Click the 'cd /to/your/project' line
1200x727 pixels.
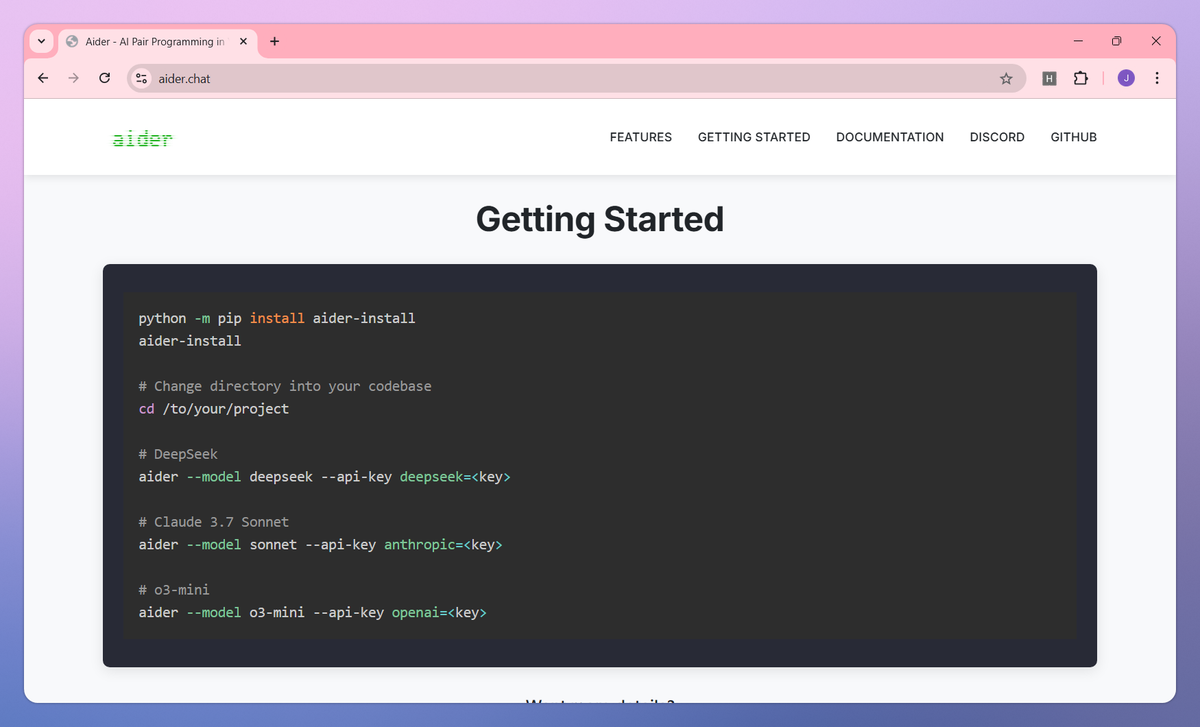214,409
